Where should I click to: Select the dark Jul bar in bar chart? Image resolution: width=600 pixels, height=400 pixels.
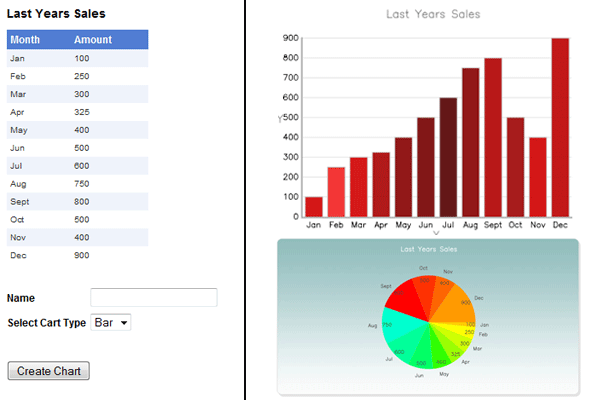448,157
